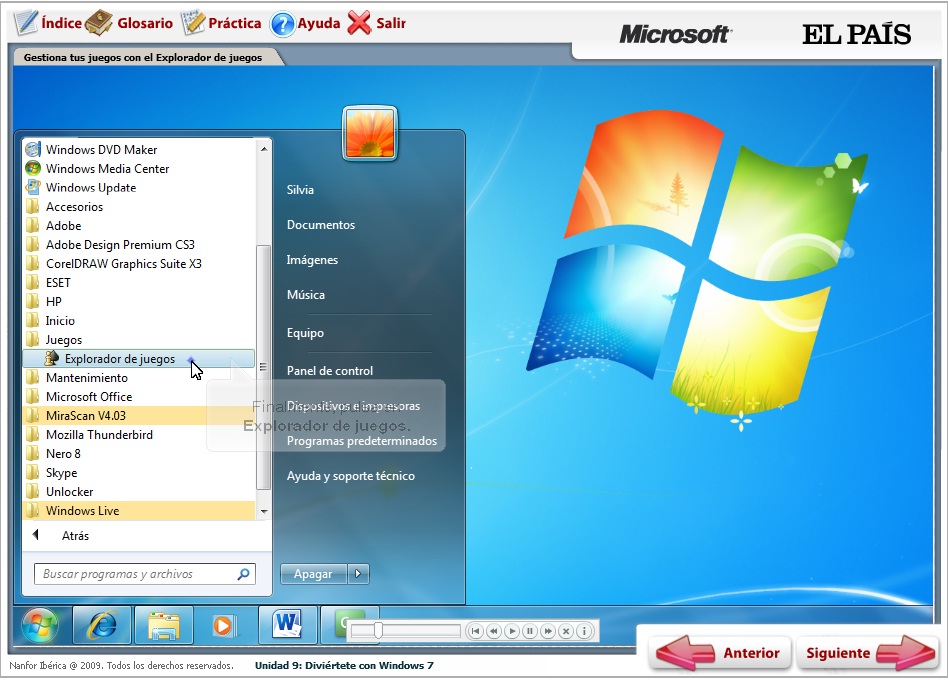Click the user account flower picture
Viewport: 948px width, 680px height.
(x=370, y=133)
